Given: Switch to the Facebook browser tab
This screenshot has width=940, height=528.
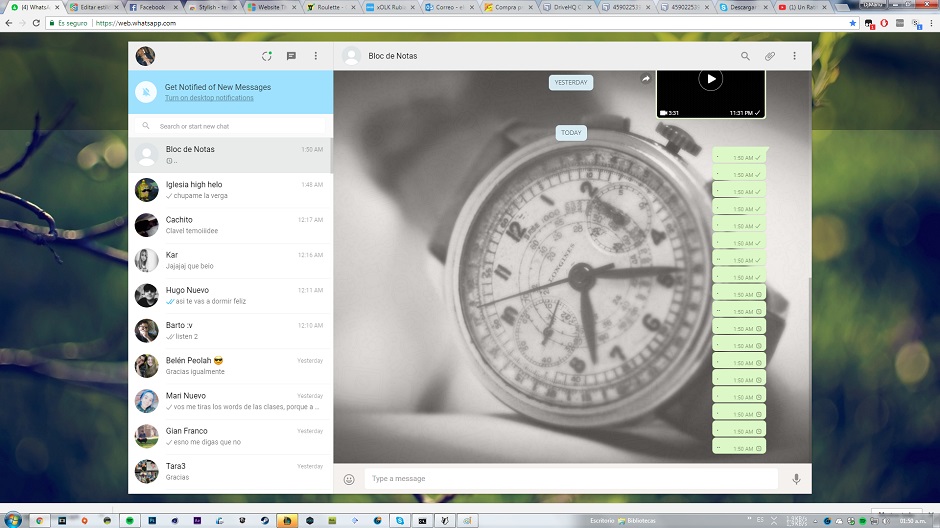Looking at the screenshot, I should pos(150,7).
